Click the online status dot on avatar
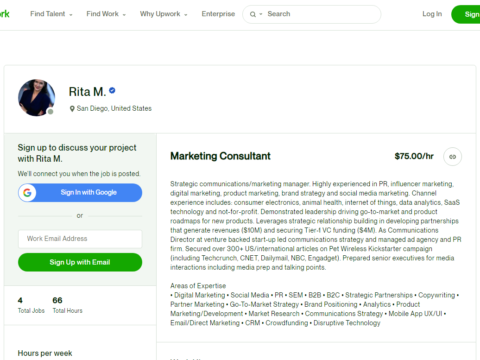This screenshot has width=480, height=360. pos(50,112)
